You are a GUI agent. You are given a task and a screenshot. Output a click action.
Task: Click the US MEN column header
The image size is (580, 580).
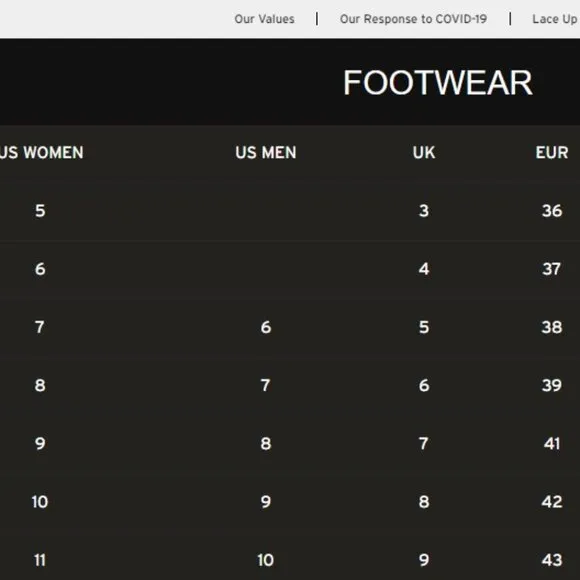click(x=266, y=152)
